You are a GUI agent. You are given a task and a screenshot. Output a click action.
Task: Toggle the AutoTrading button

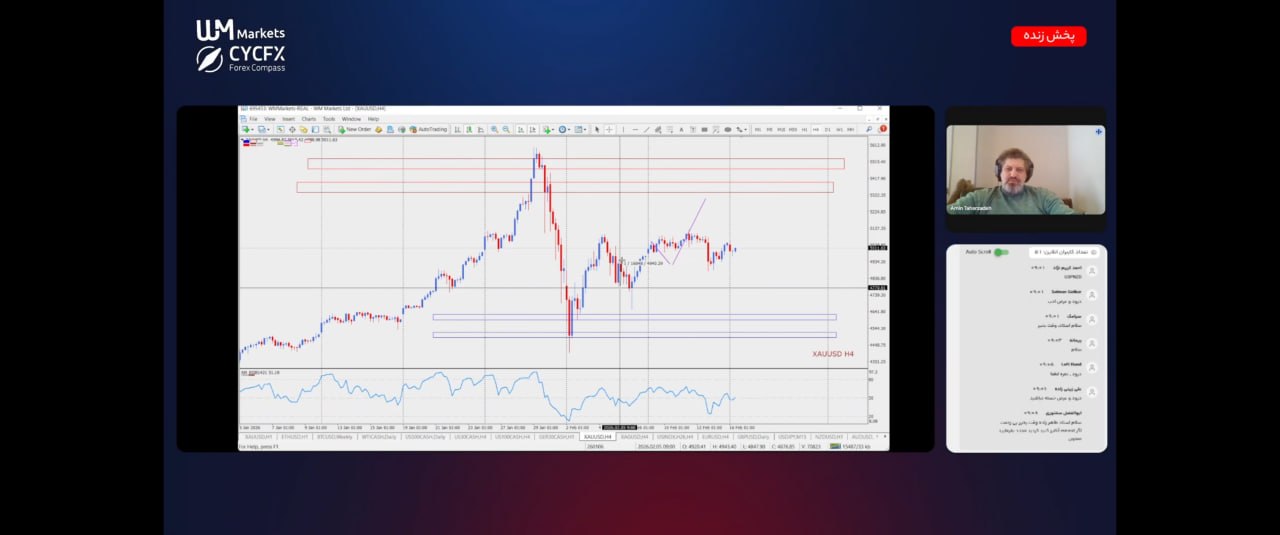tap(428, 129)
